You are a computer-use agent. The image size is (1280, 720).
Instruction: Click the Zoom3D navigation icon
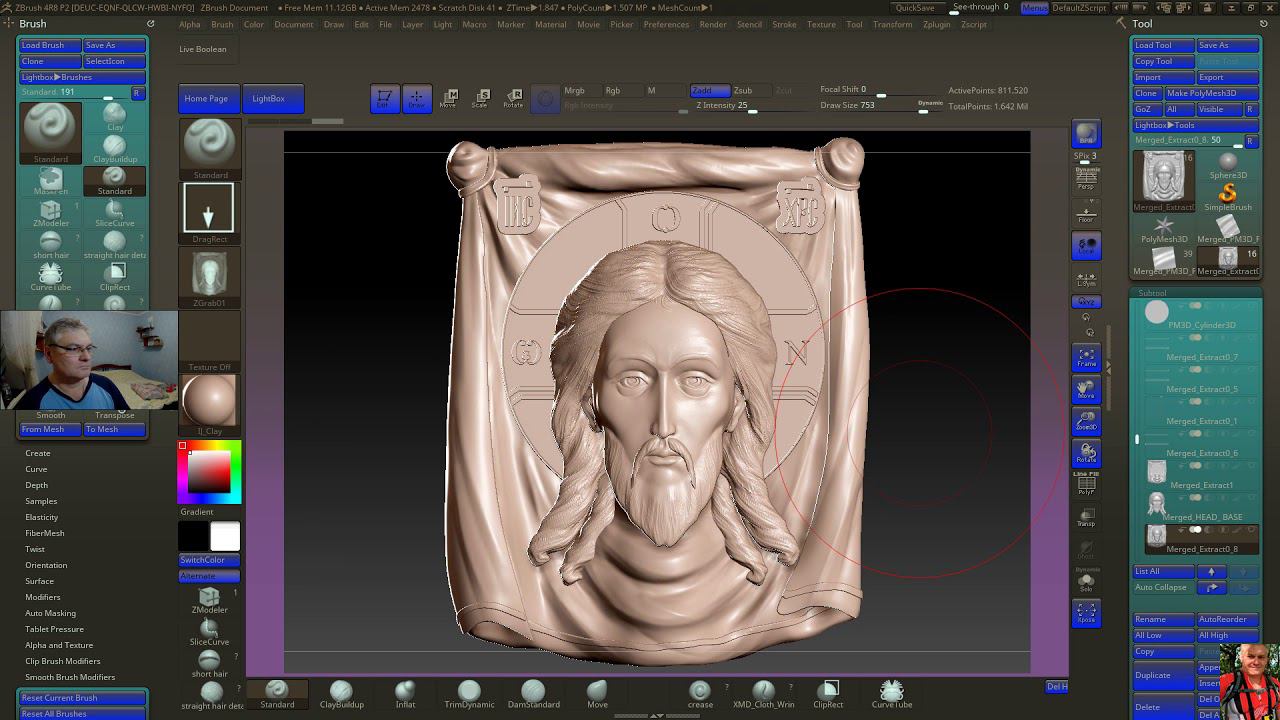click(1086, 422)
